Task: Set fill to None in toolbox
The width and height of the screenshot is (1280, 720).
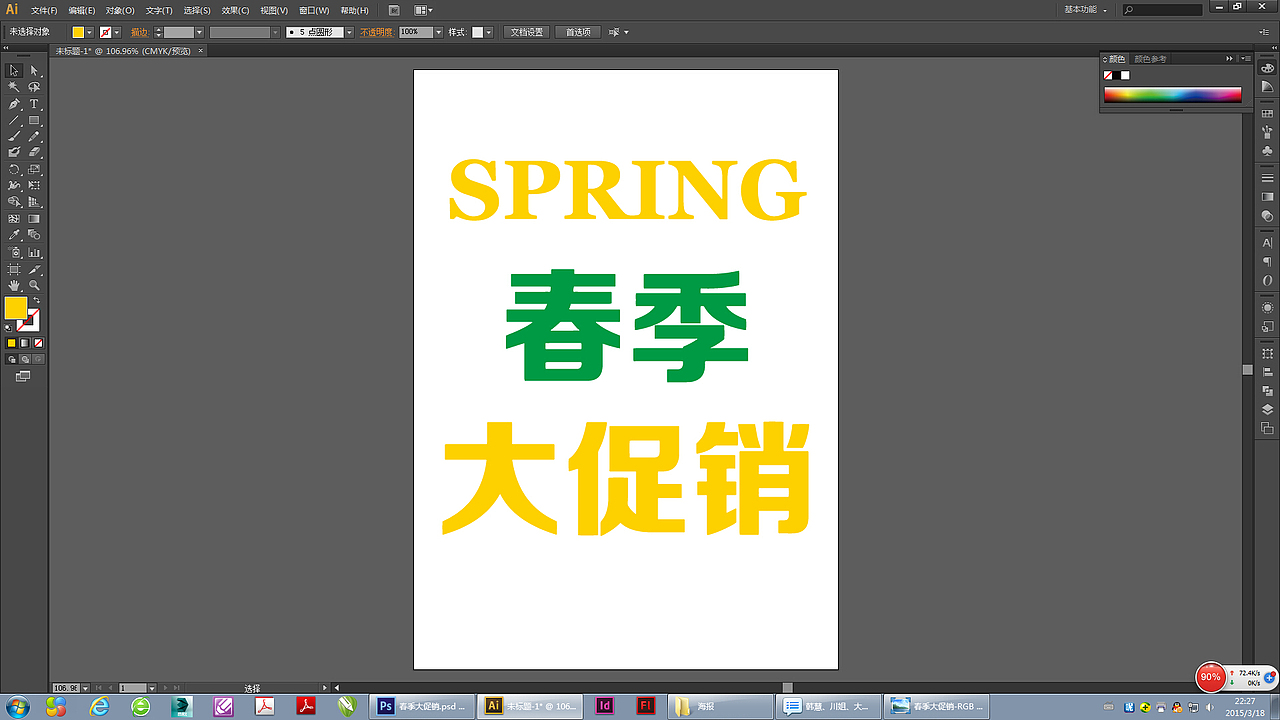Action: click(38, 343)
